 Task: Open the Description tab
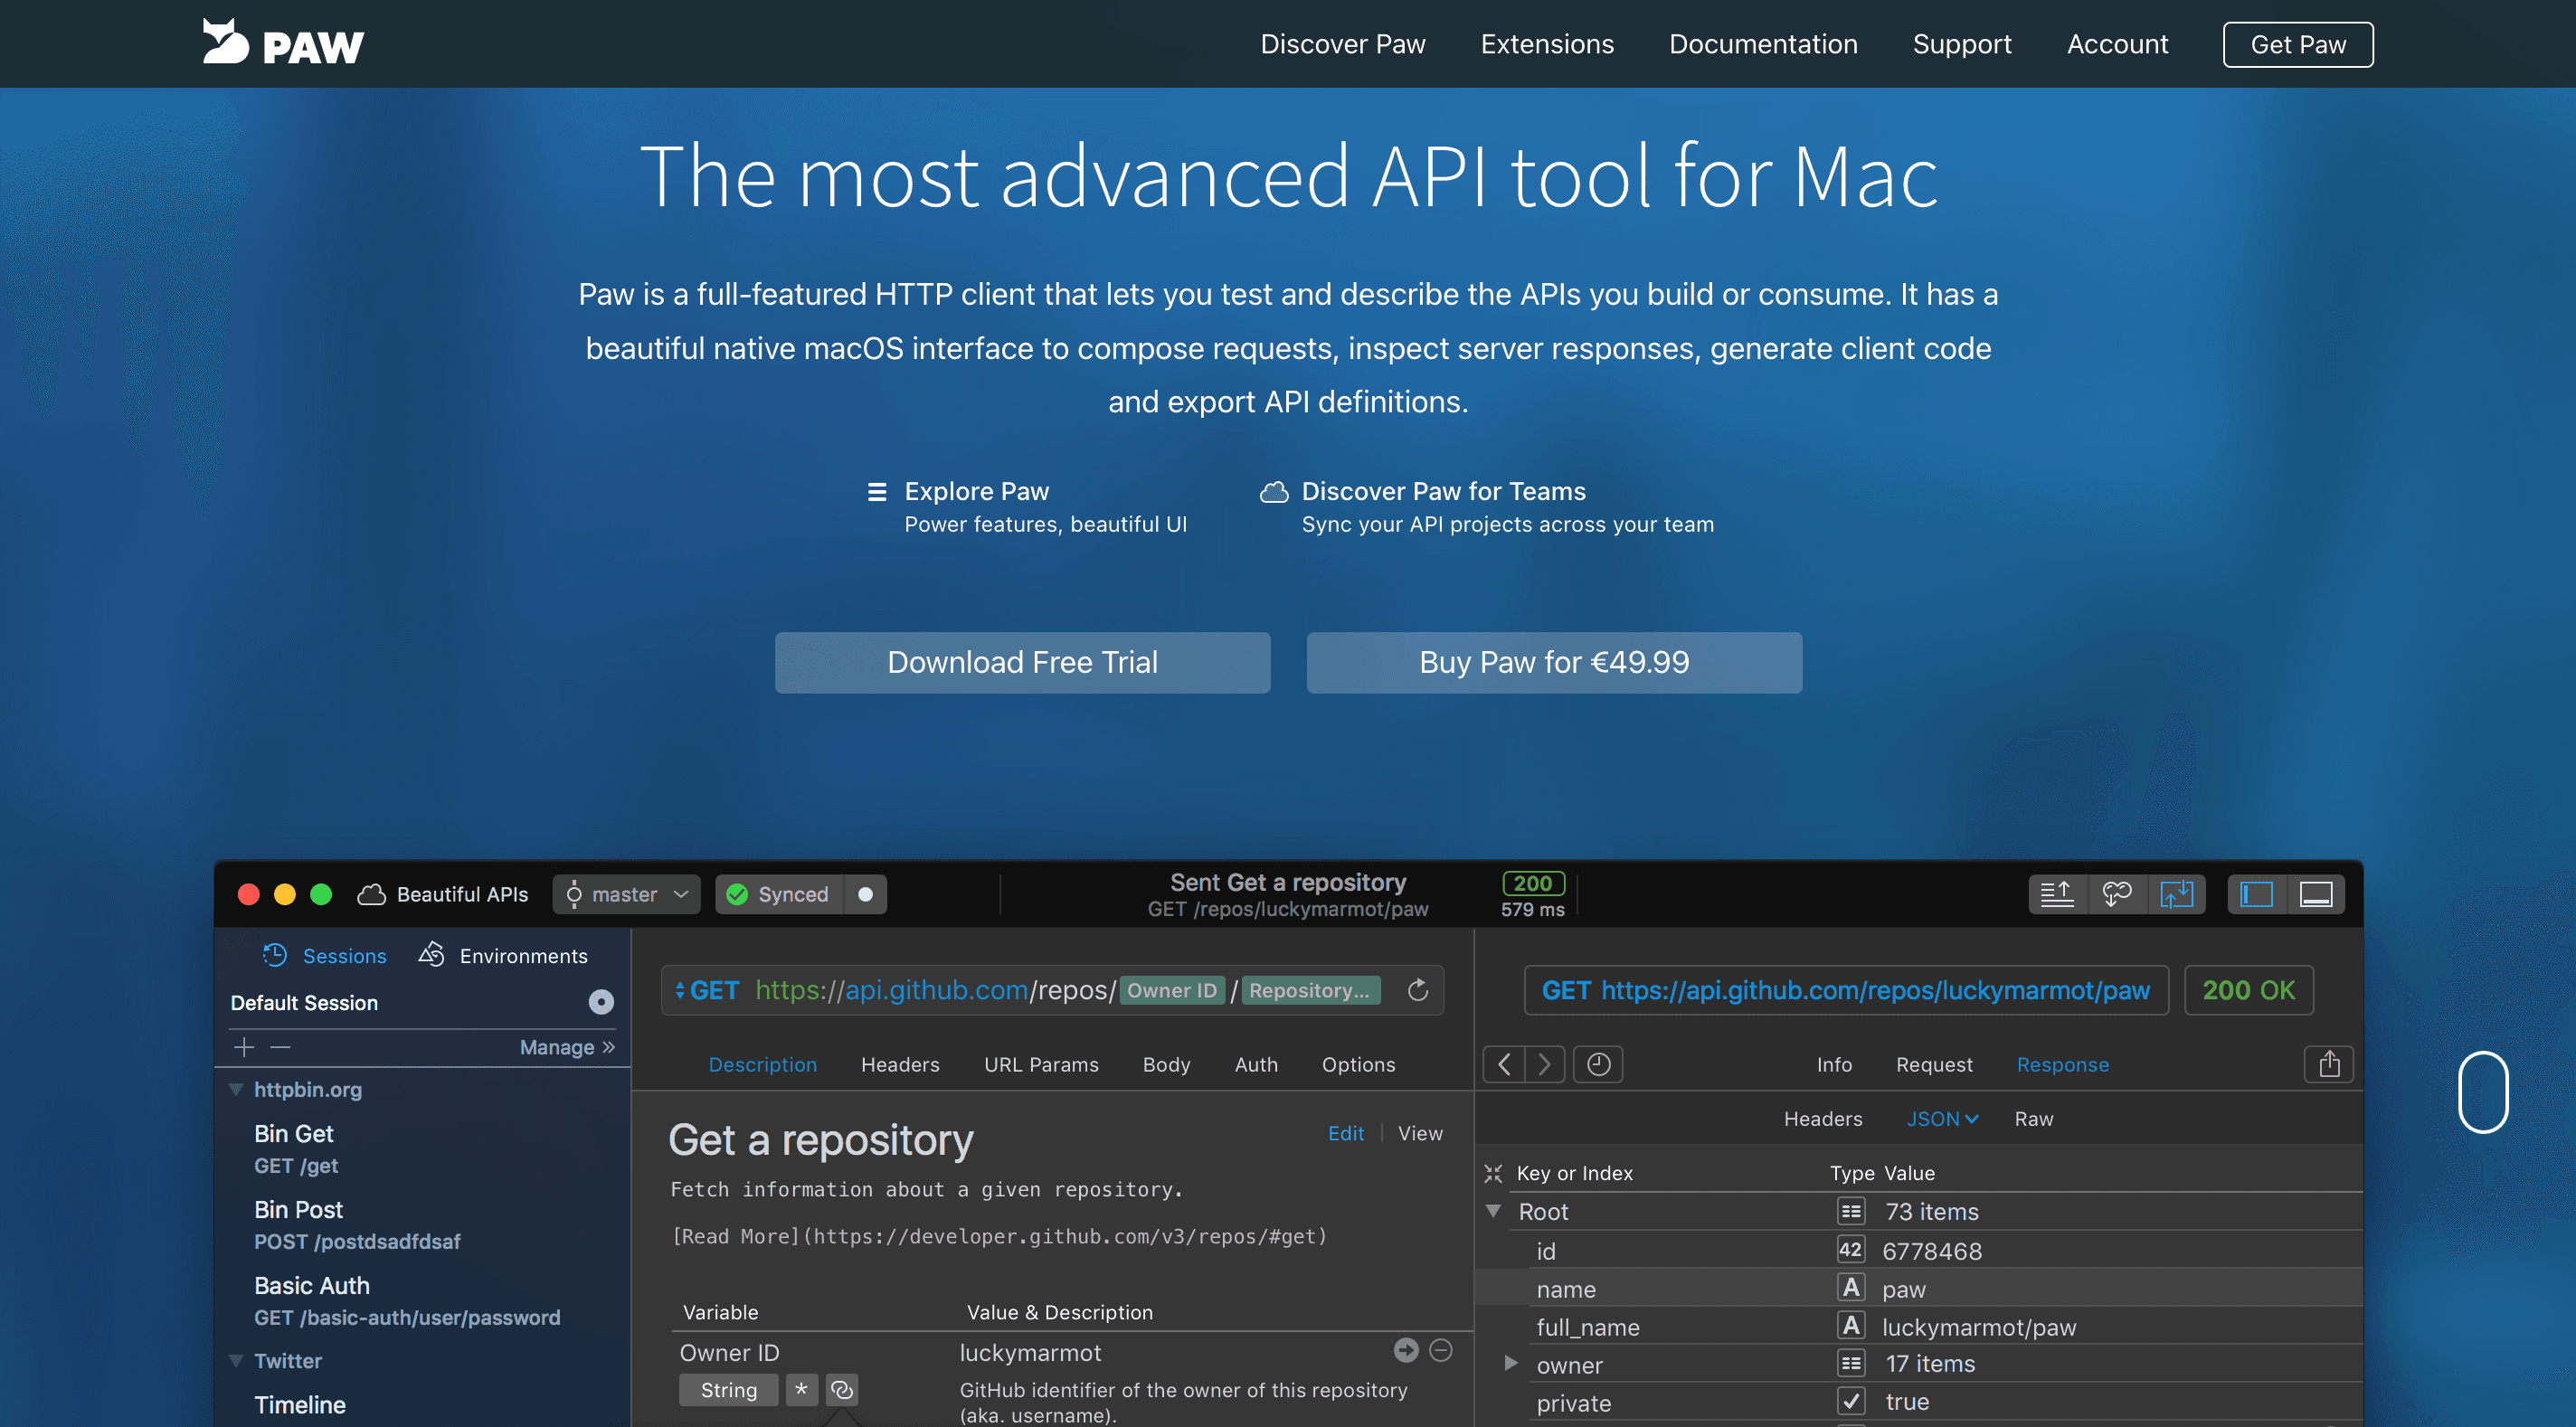762,1064
